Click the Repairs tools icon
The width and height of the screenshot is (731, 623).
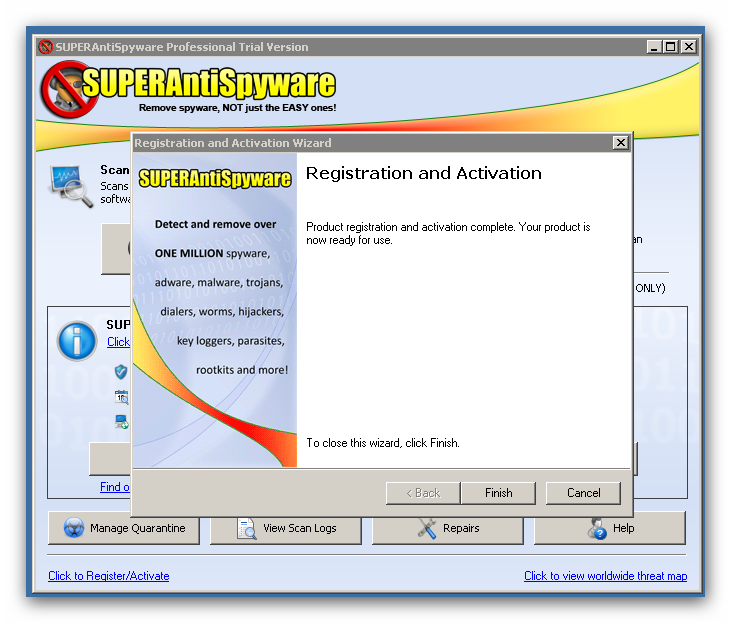[427, 528]
